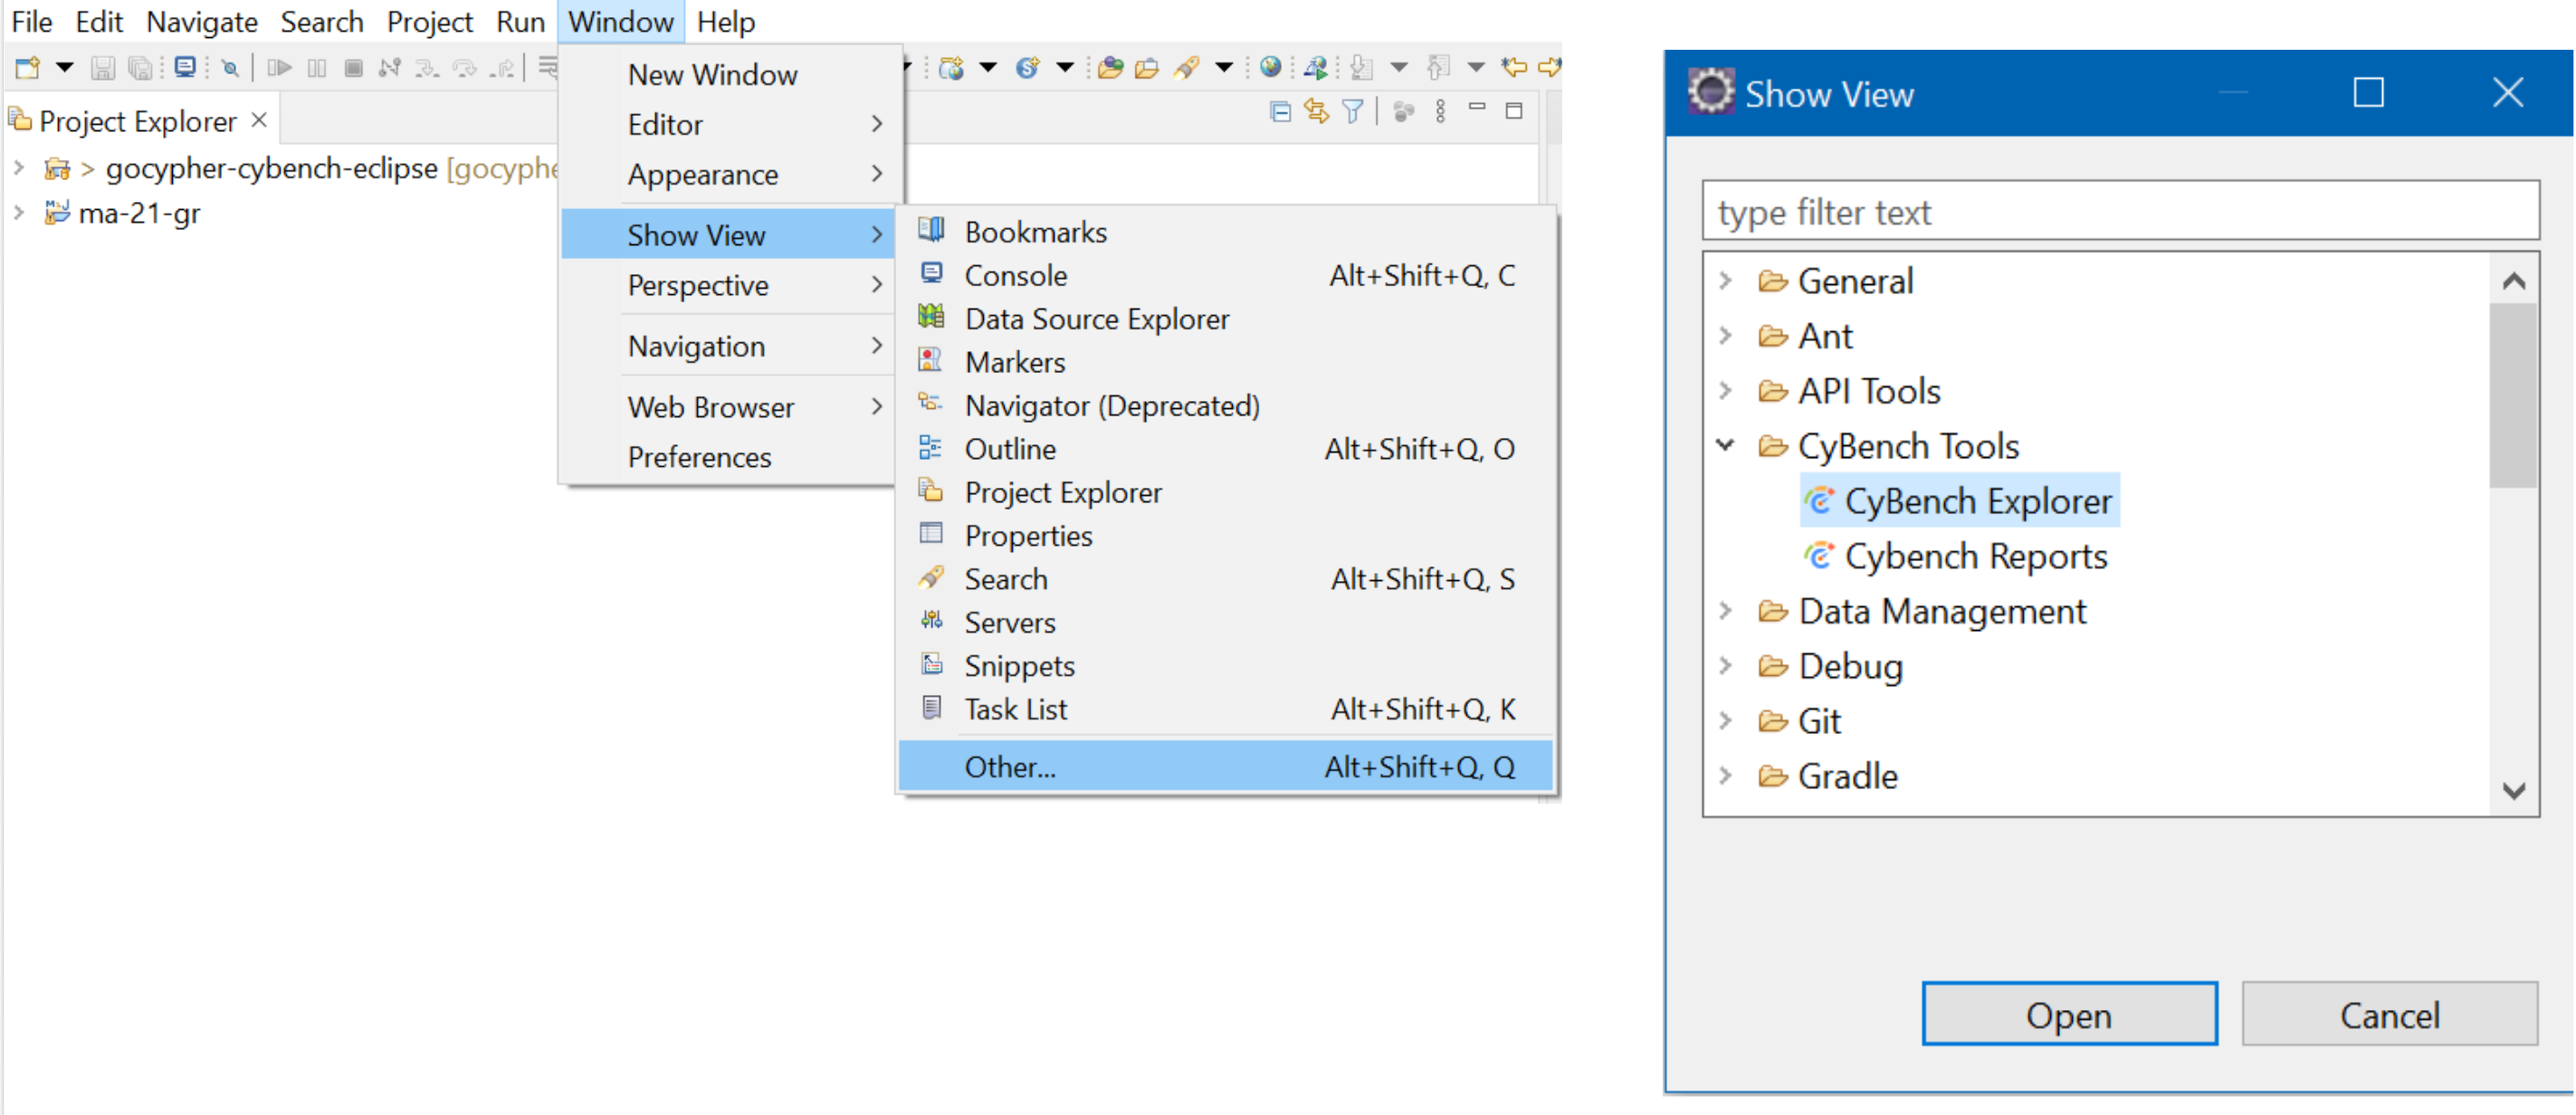Click the Terminate debug icon
The height and width of the screenshot is (1115, 2576).
pos(353,68)
